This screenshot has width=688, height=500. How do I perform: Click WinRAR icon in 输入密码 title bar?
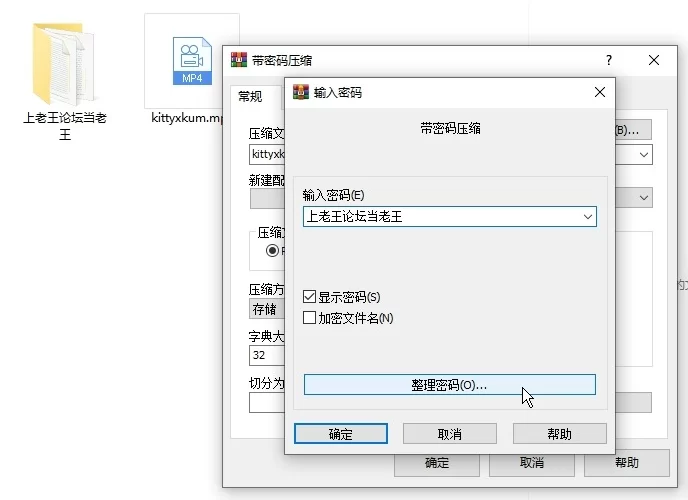pyautogui.click(x=300, y=92)
